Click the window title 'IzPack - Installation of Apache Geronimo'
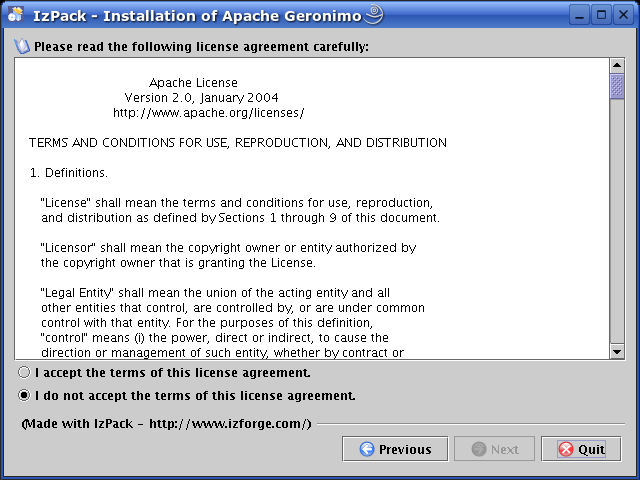 [x=197, y=16]
